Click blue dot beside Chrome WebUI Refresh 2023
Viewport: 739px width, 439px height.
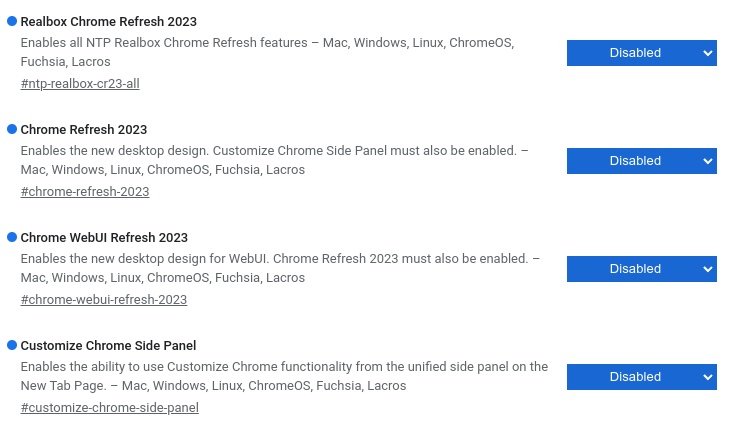pos(12,237)
